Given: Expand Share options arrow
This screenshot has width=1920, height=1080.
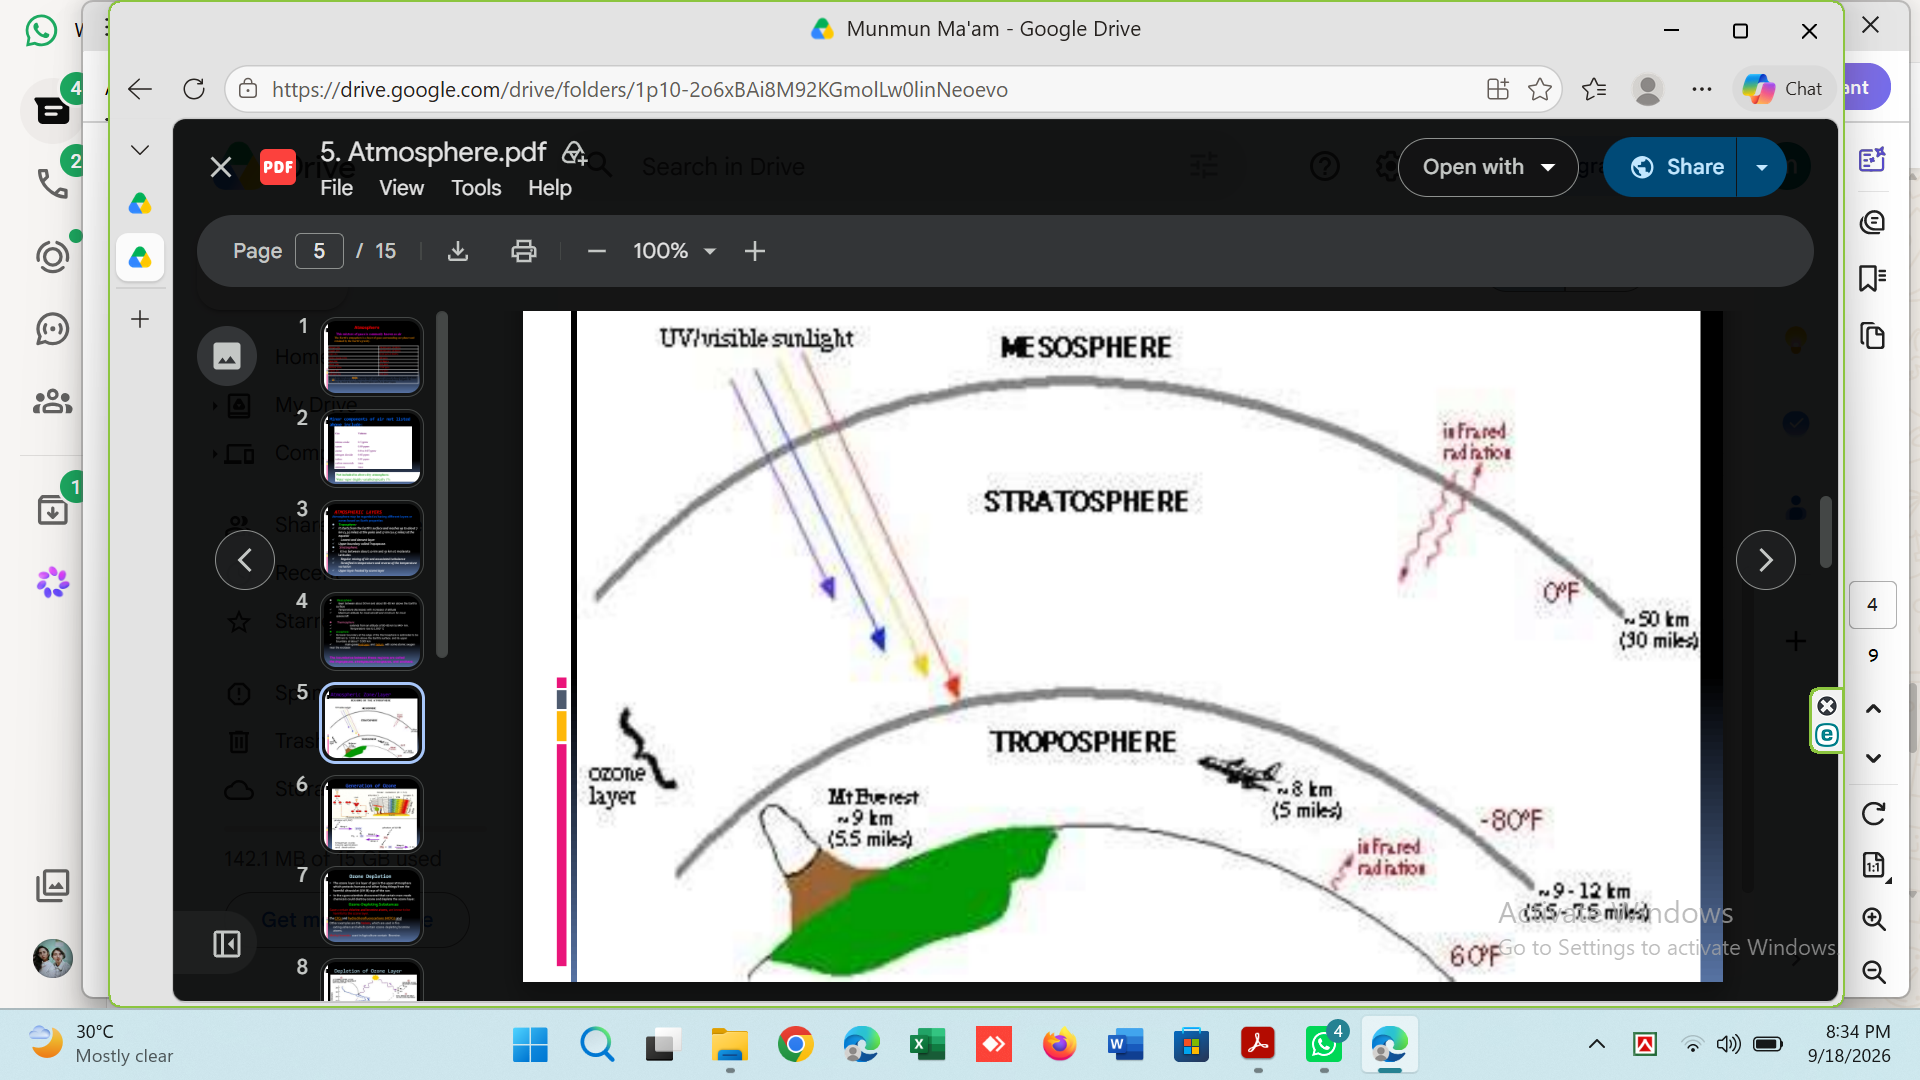Looking at the screenshot, I should point(1762,167).
